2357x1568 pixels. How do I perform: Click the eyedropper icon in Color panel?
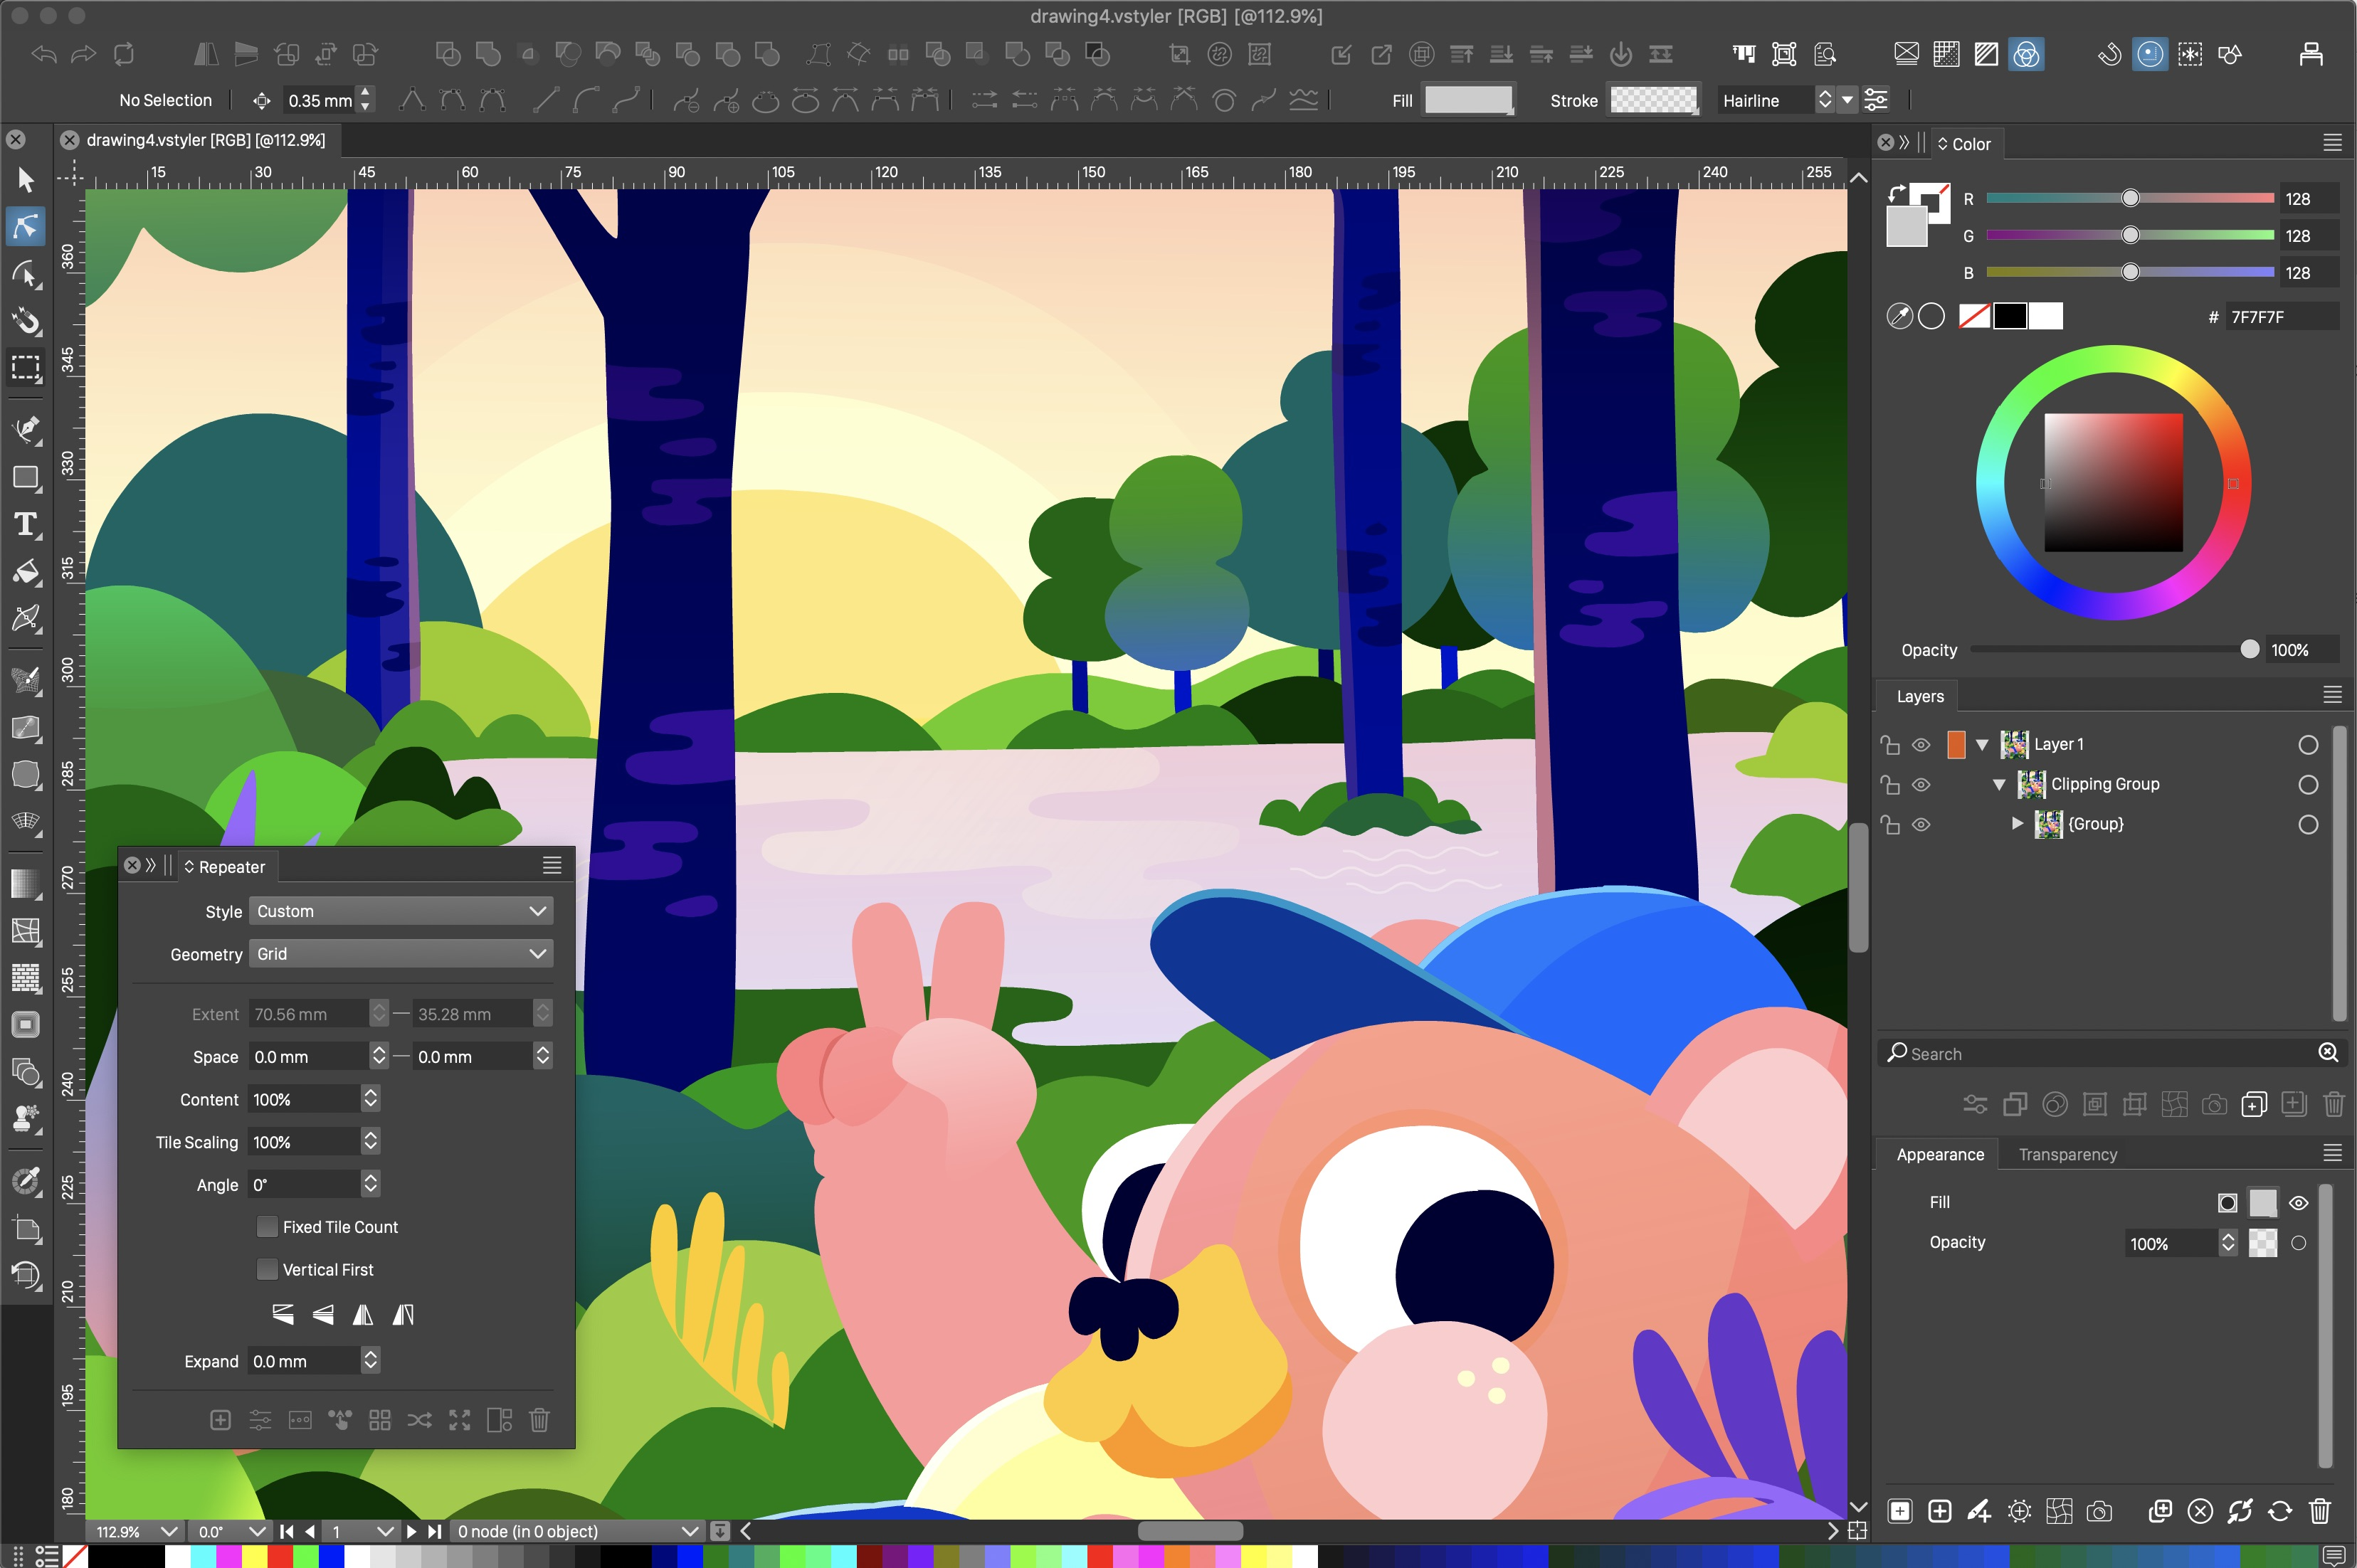pos(1899,316)
